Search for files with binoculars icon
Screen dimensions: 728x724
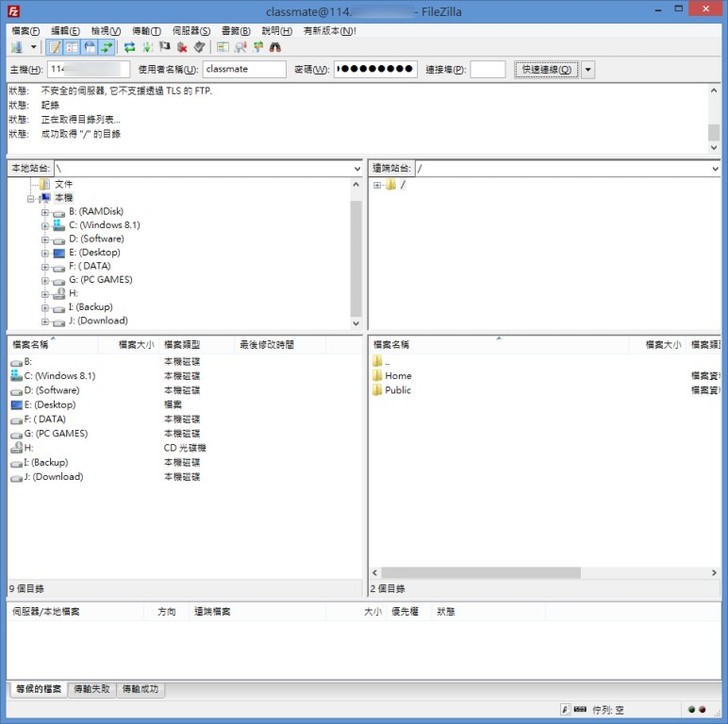click(275, 47)
